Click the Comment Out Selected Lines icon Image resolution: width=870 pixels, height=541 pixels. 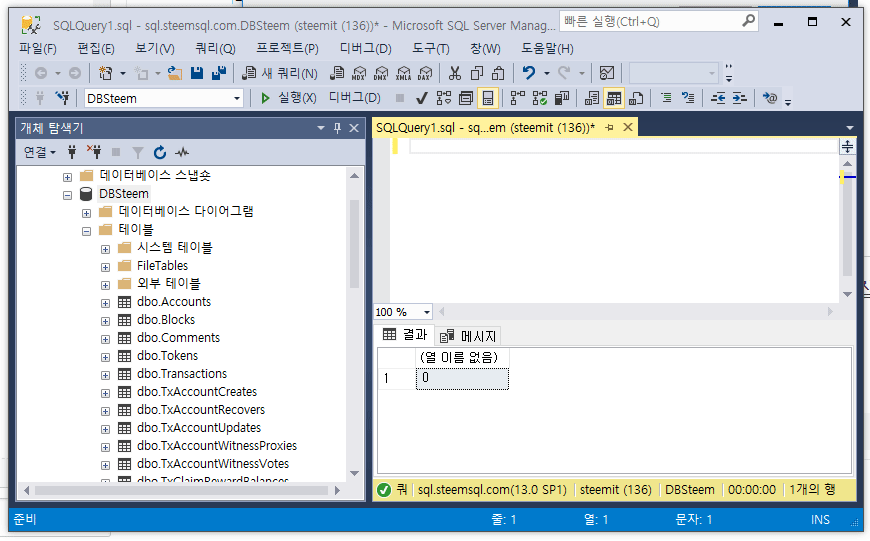pos(666,98)
